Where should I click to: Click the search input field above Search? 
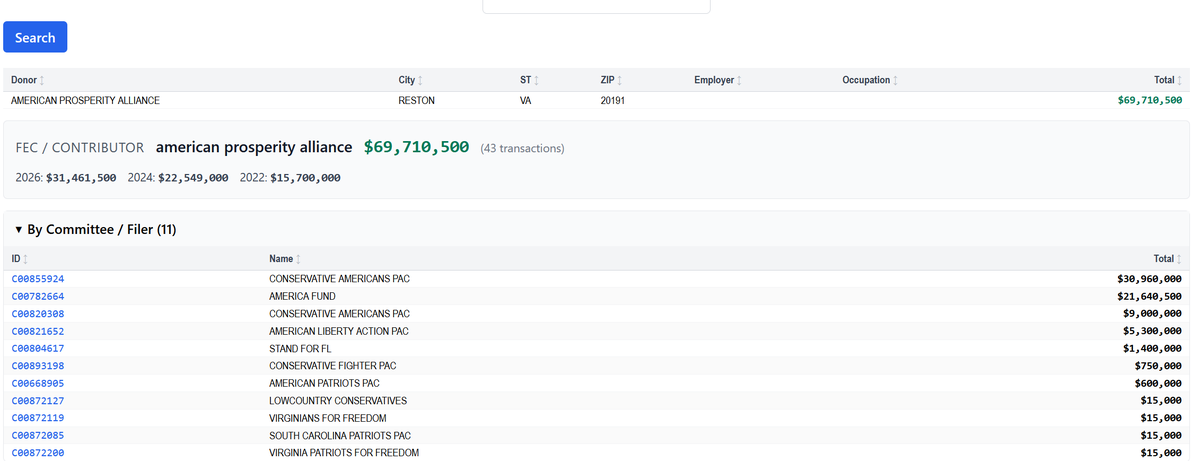pyautogui.click(x=596, y=6)
